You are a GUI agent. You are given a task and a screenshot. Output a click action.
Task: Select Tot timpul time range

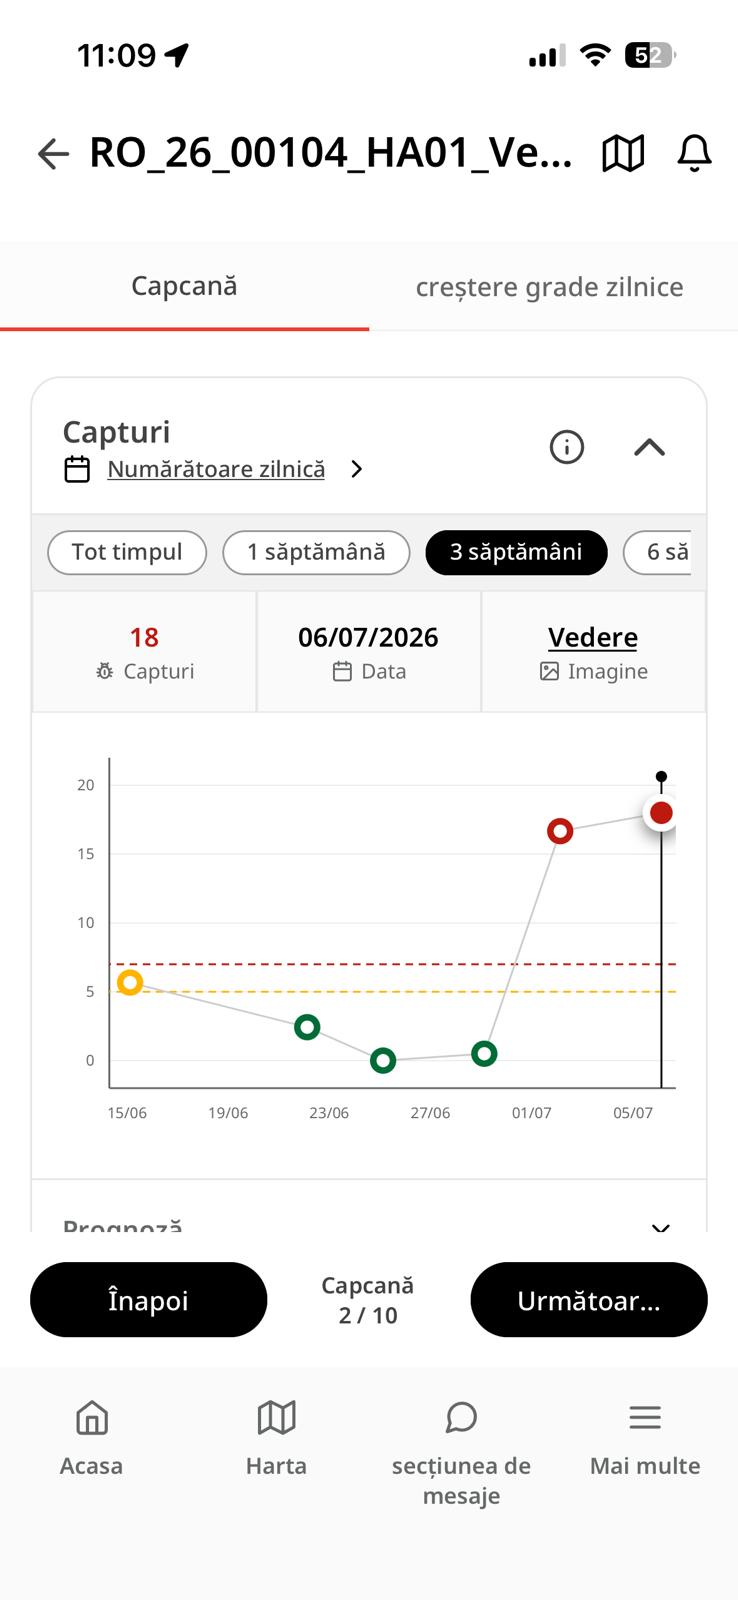(x=127, y=552)
